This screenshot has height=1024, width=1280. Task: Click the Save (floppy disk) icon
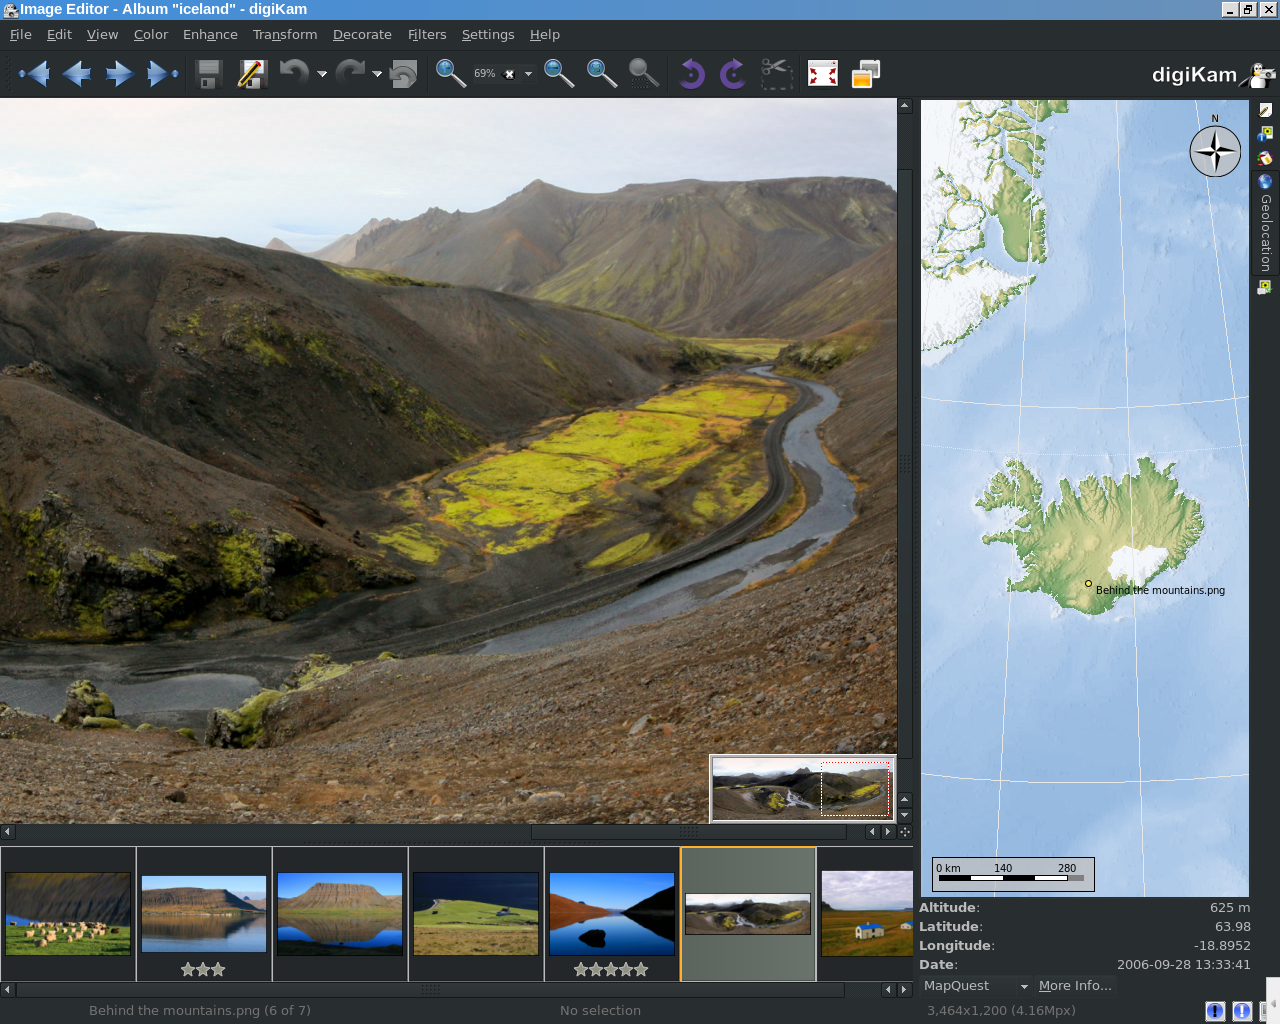(x=209, y=74)
